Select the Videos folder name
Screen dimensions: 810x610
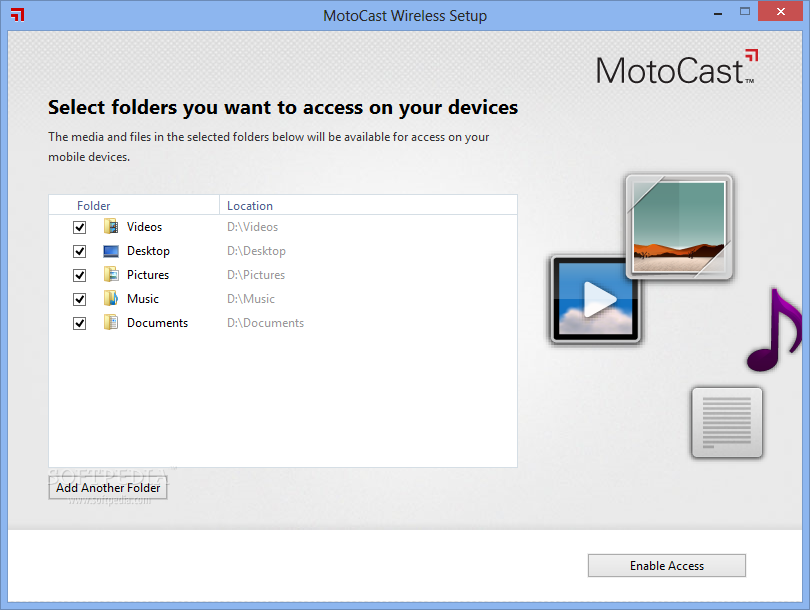[144, 227]
